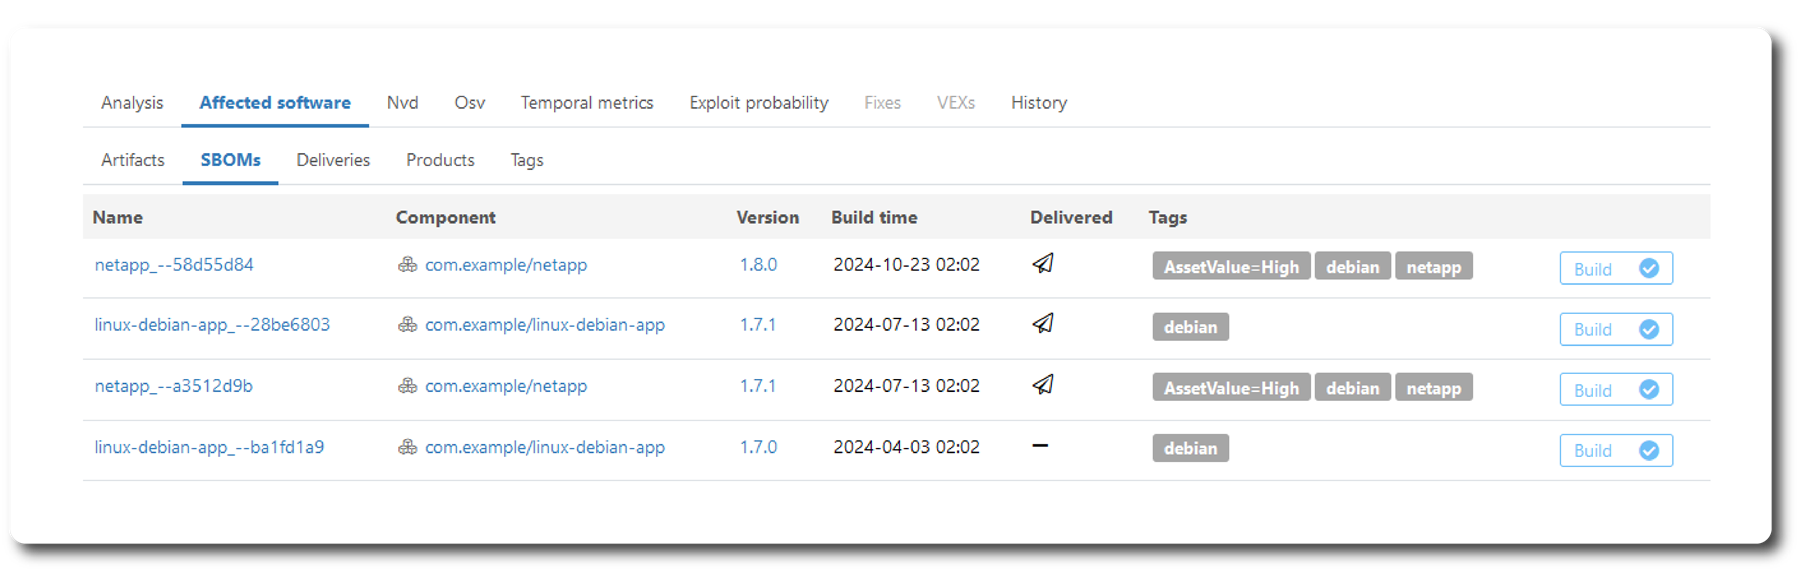Image resolution: width=1800 pixels, height=572 pixels.
Task: Sort by Build time column header
Action: pos(874,217)
